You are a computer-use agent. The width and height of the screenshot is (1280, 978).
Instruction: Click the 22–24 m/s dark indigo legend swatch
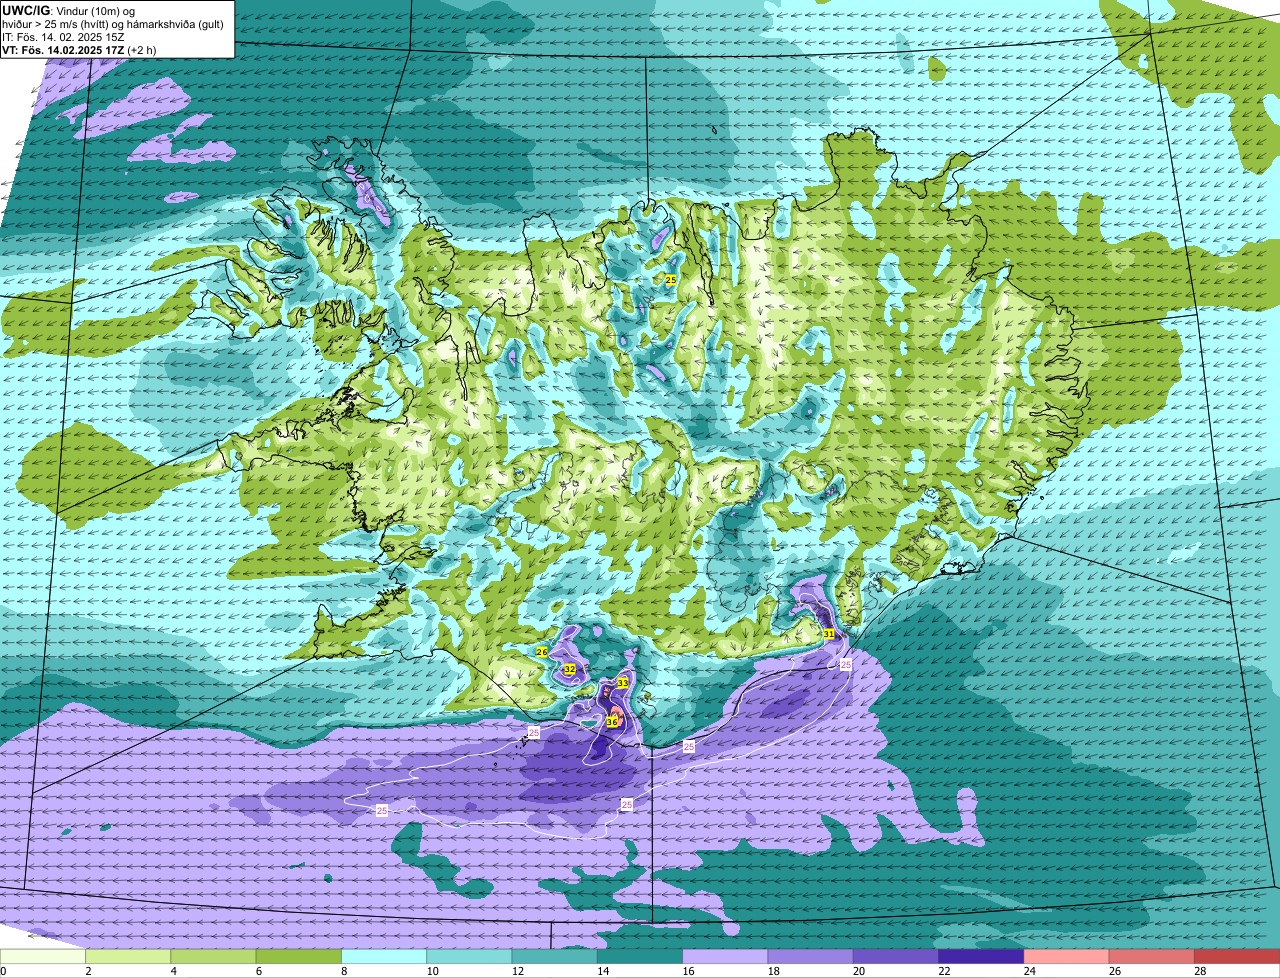(x=981, y=956)
